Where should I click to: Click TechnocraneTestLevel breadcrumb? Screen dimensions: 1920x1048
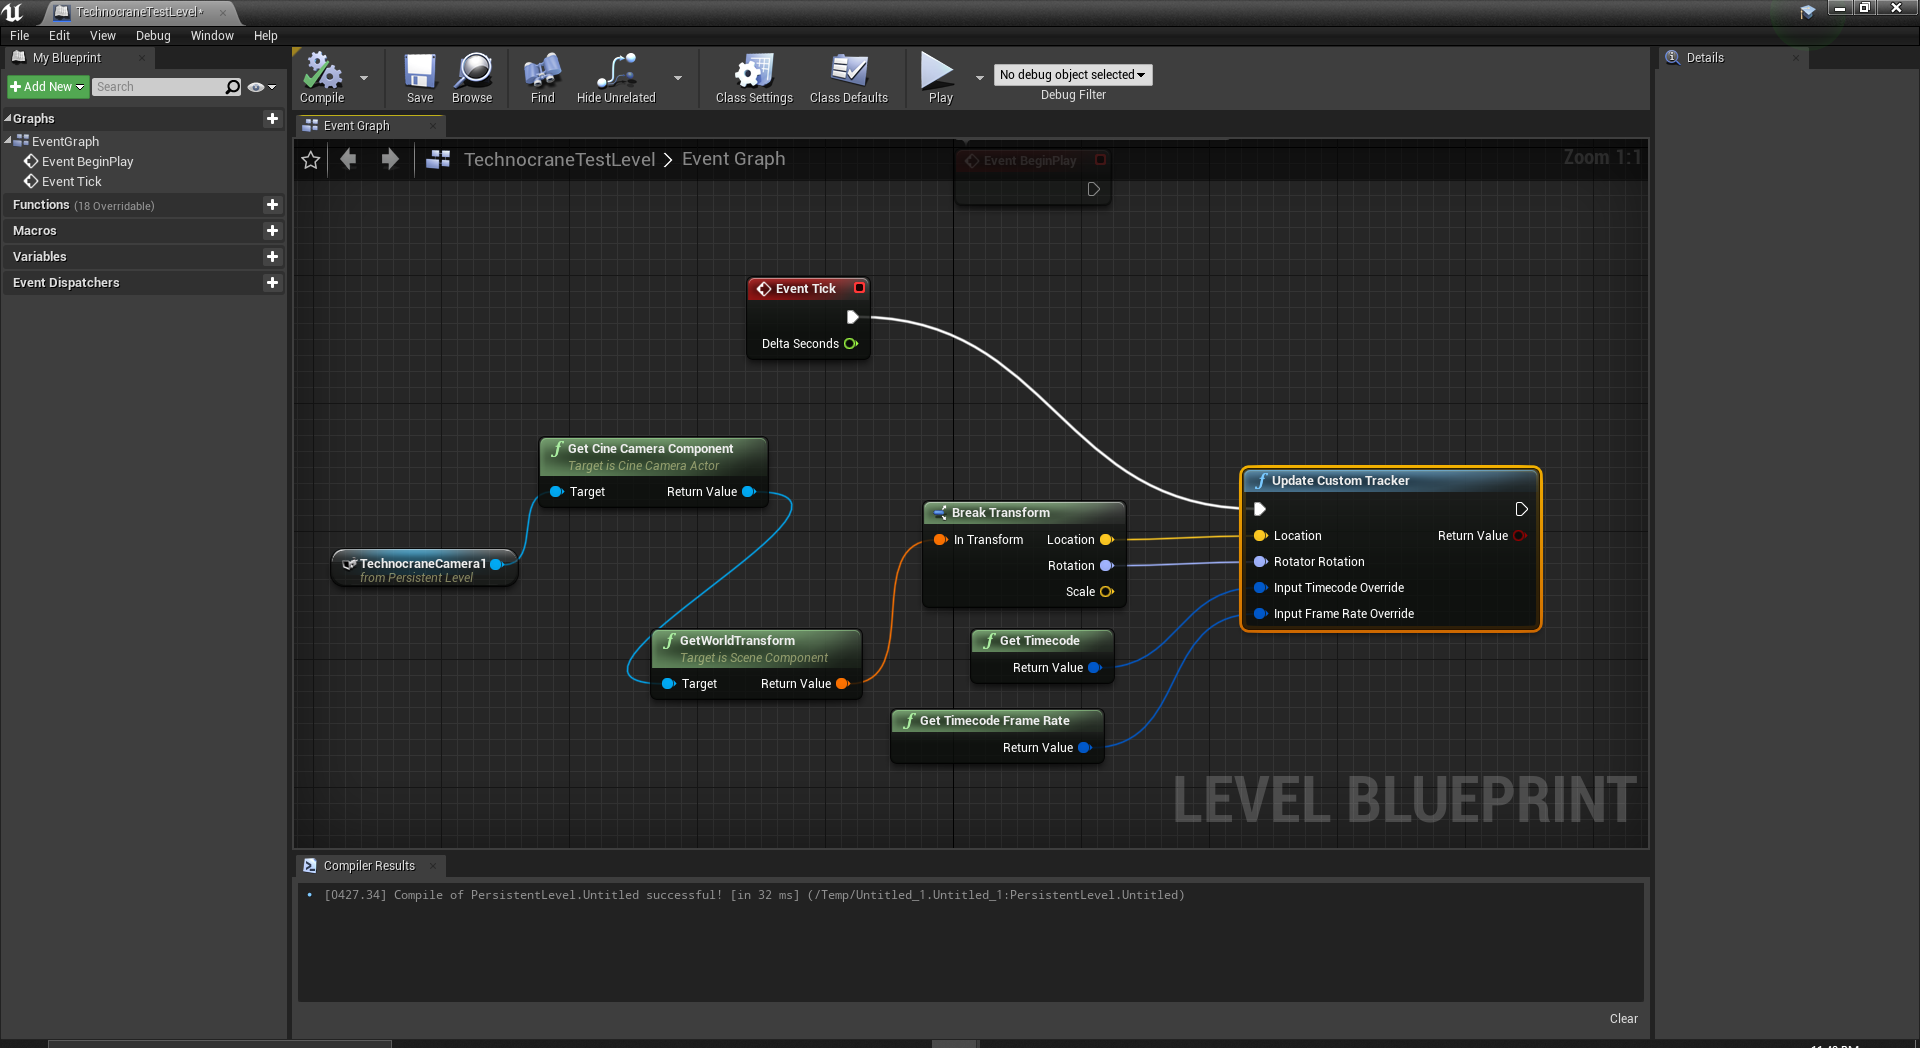pos(559,159)
